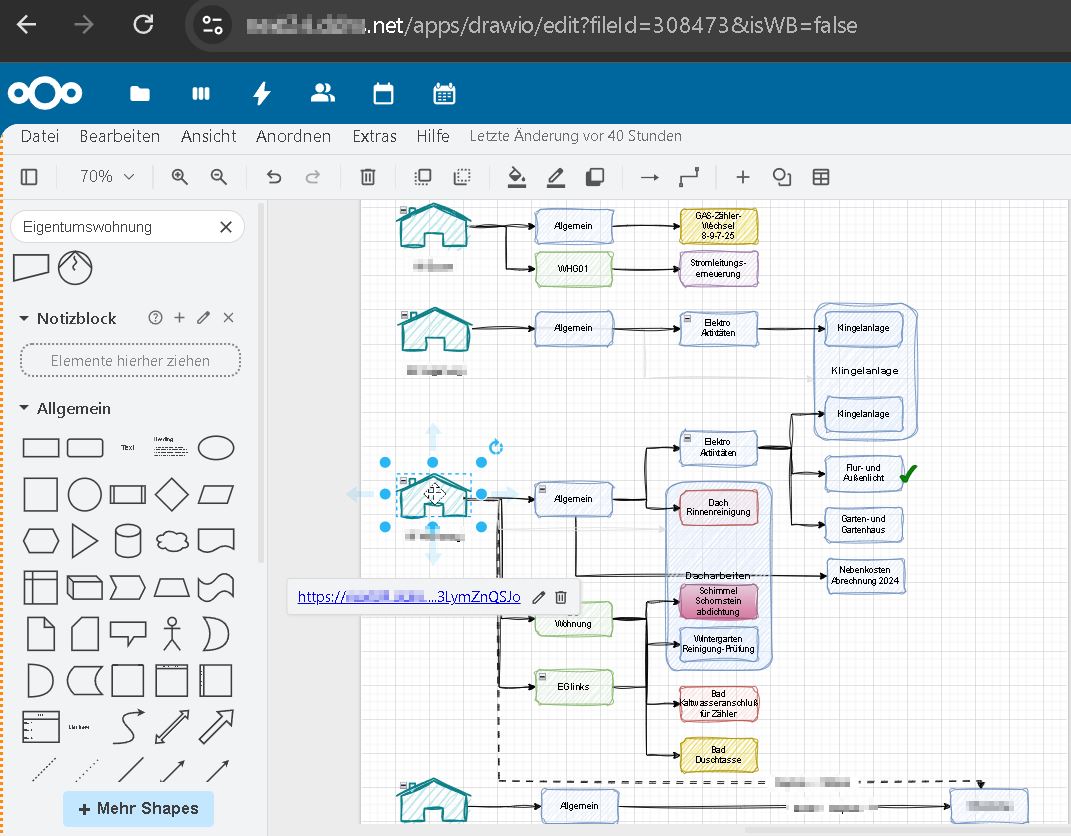Screen dimensions: 1071x836
Task: Open the Extras menu
Action: click(374, 136)
